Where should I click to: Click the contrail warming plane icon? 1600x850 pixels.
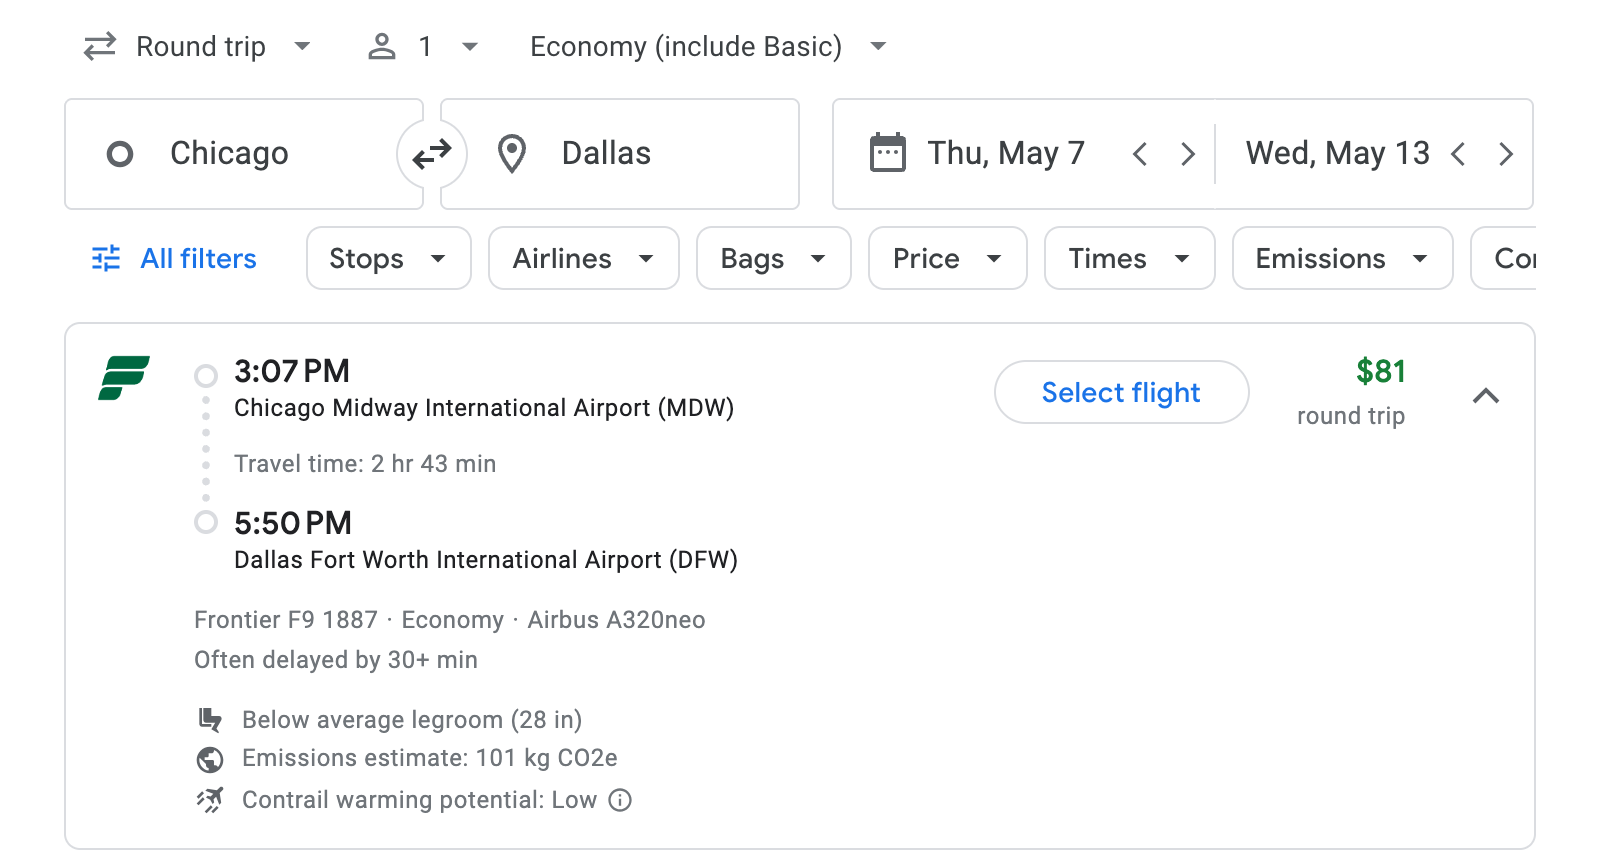210,799
